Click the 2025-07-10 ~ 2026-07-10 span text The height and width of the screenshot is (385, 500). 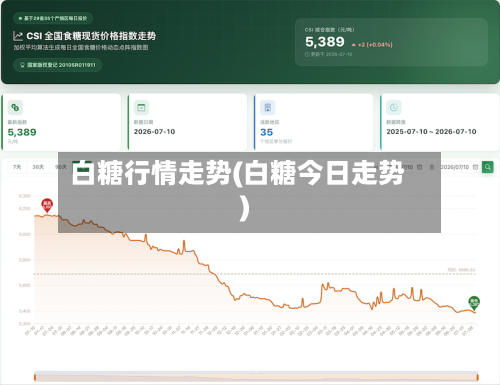(431, 132)
